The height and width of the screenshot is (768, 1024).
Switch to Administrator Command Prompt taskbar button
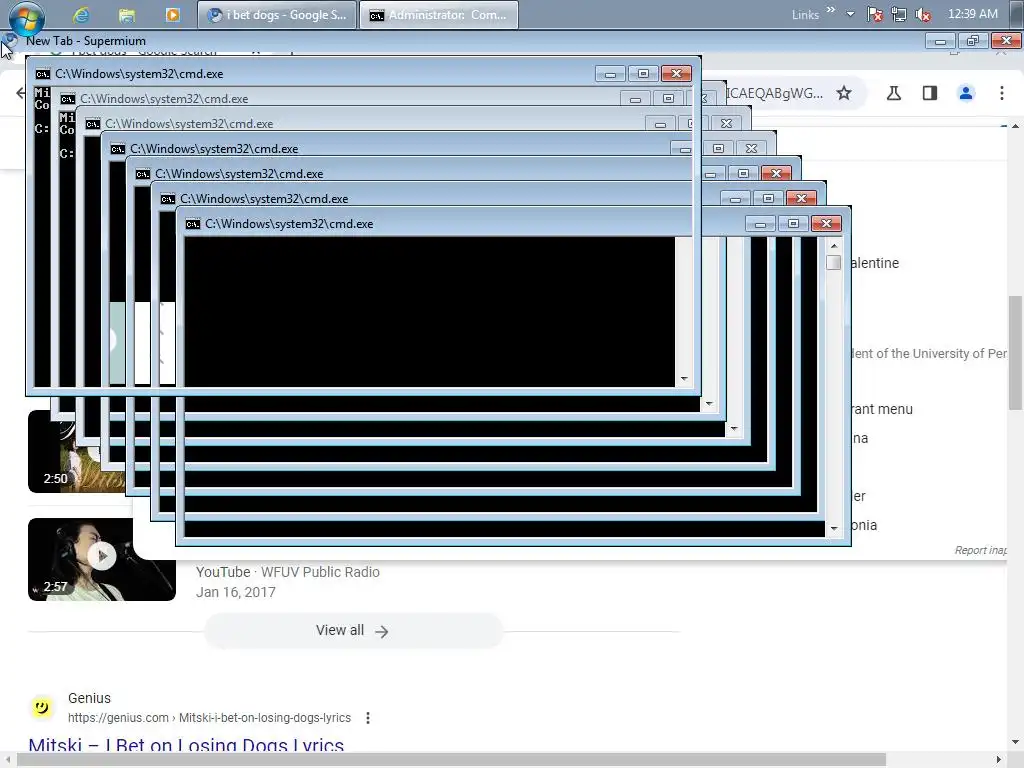pos(439,14)
